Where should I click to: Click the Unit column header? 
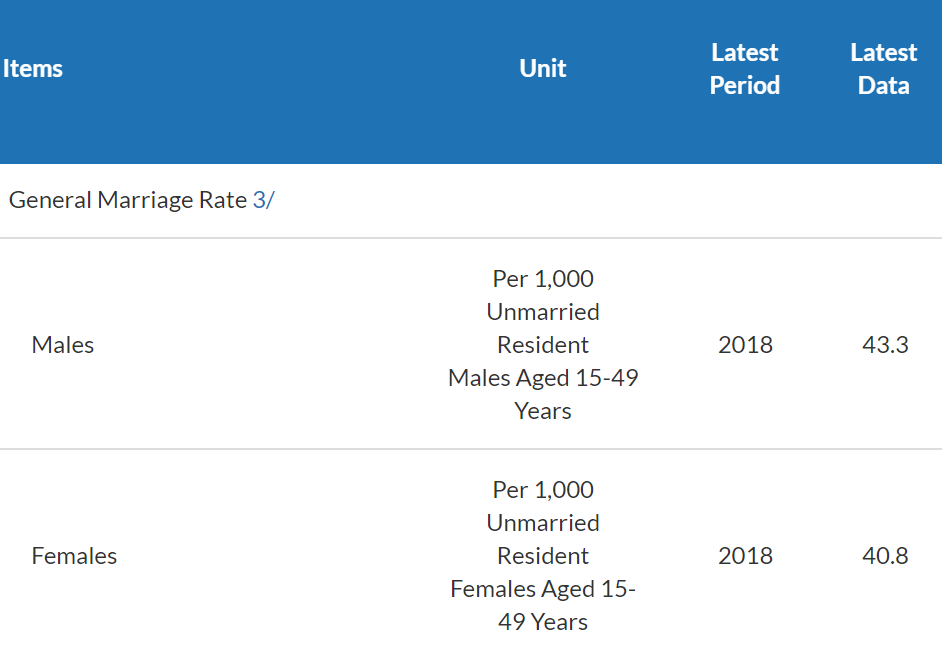tap(543, 69)
